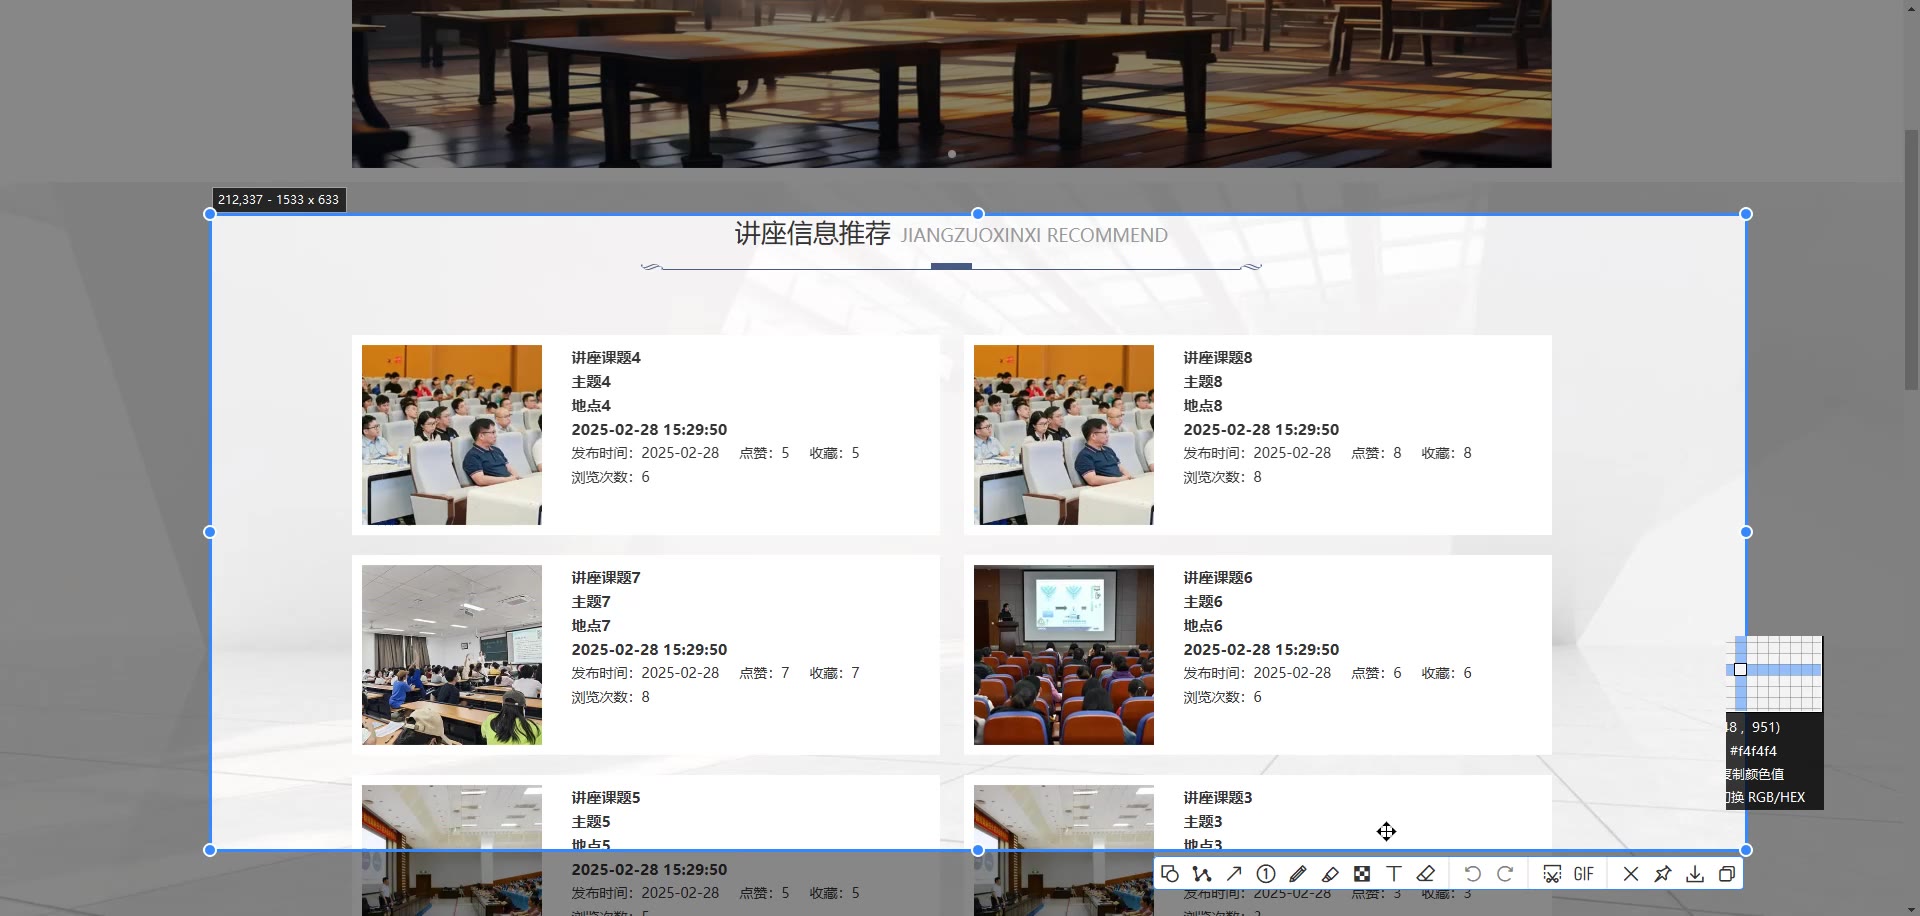
Task: Open the 讲座课题8 title link
Action: 1218,358
